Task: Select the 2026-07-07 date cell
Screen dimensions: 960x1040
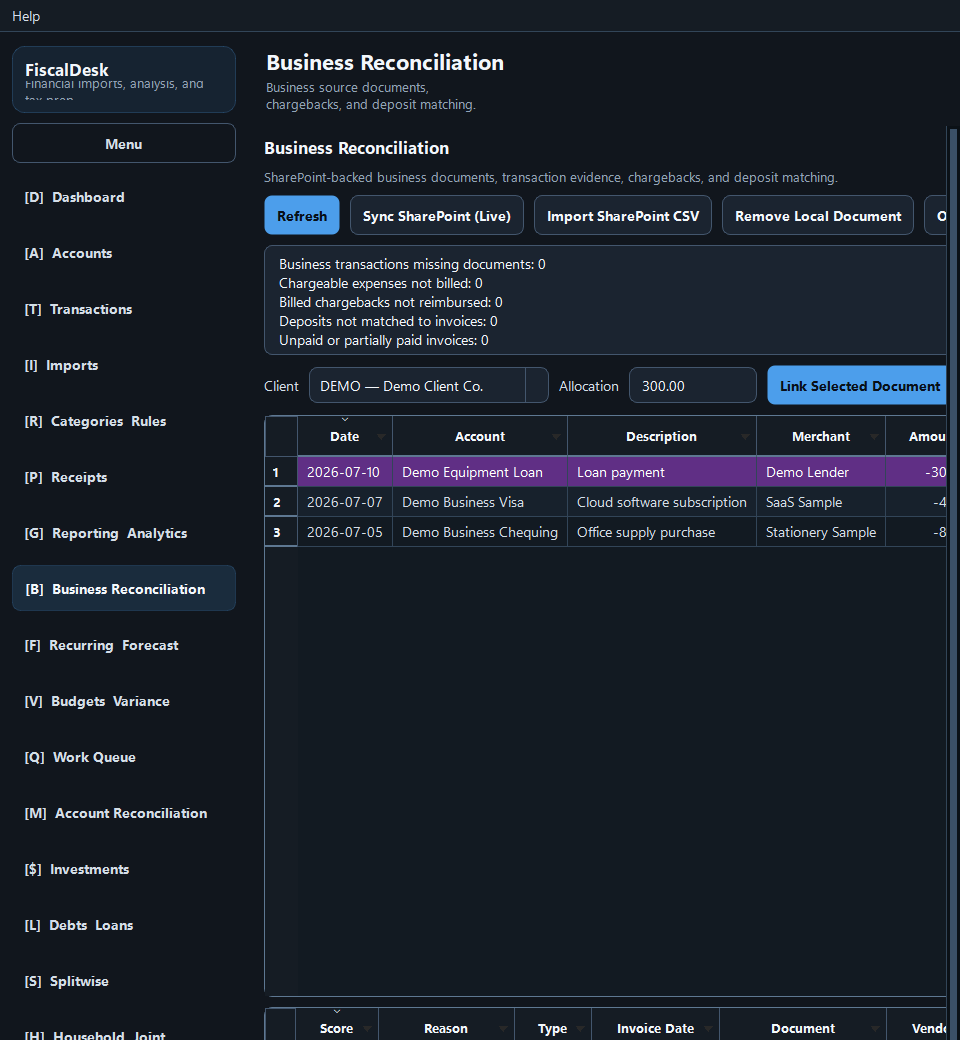Action: (345, 502)
